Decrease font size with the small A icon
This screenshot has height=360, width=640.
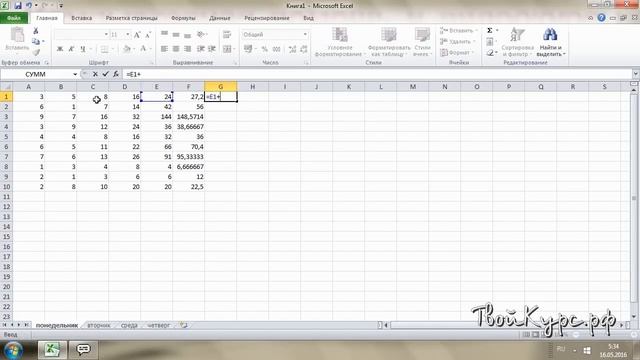148,35
